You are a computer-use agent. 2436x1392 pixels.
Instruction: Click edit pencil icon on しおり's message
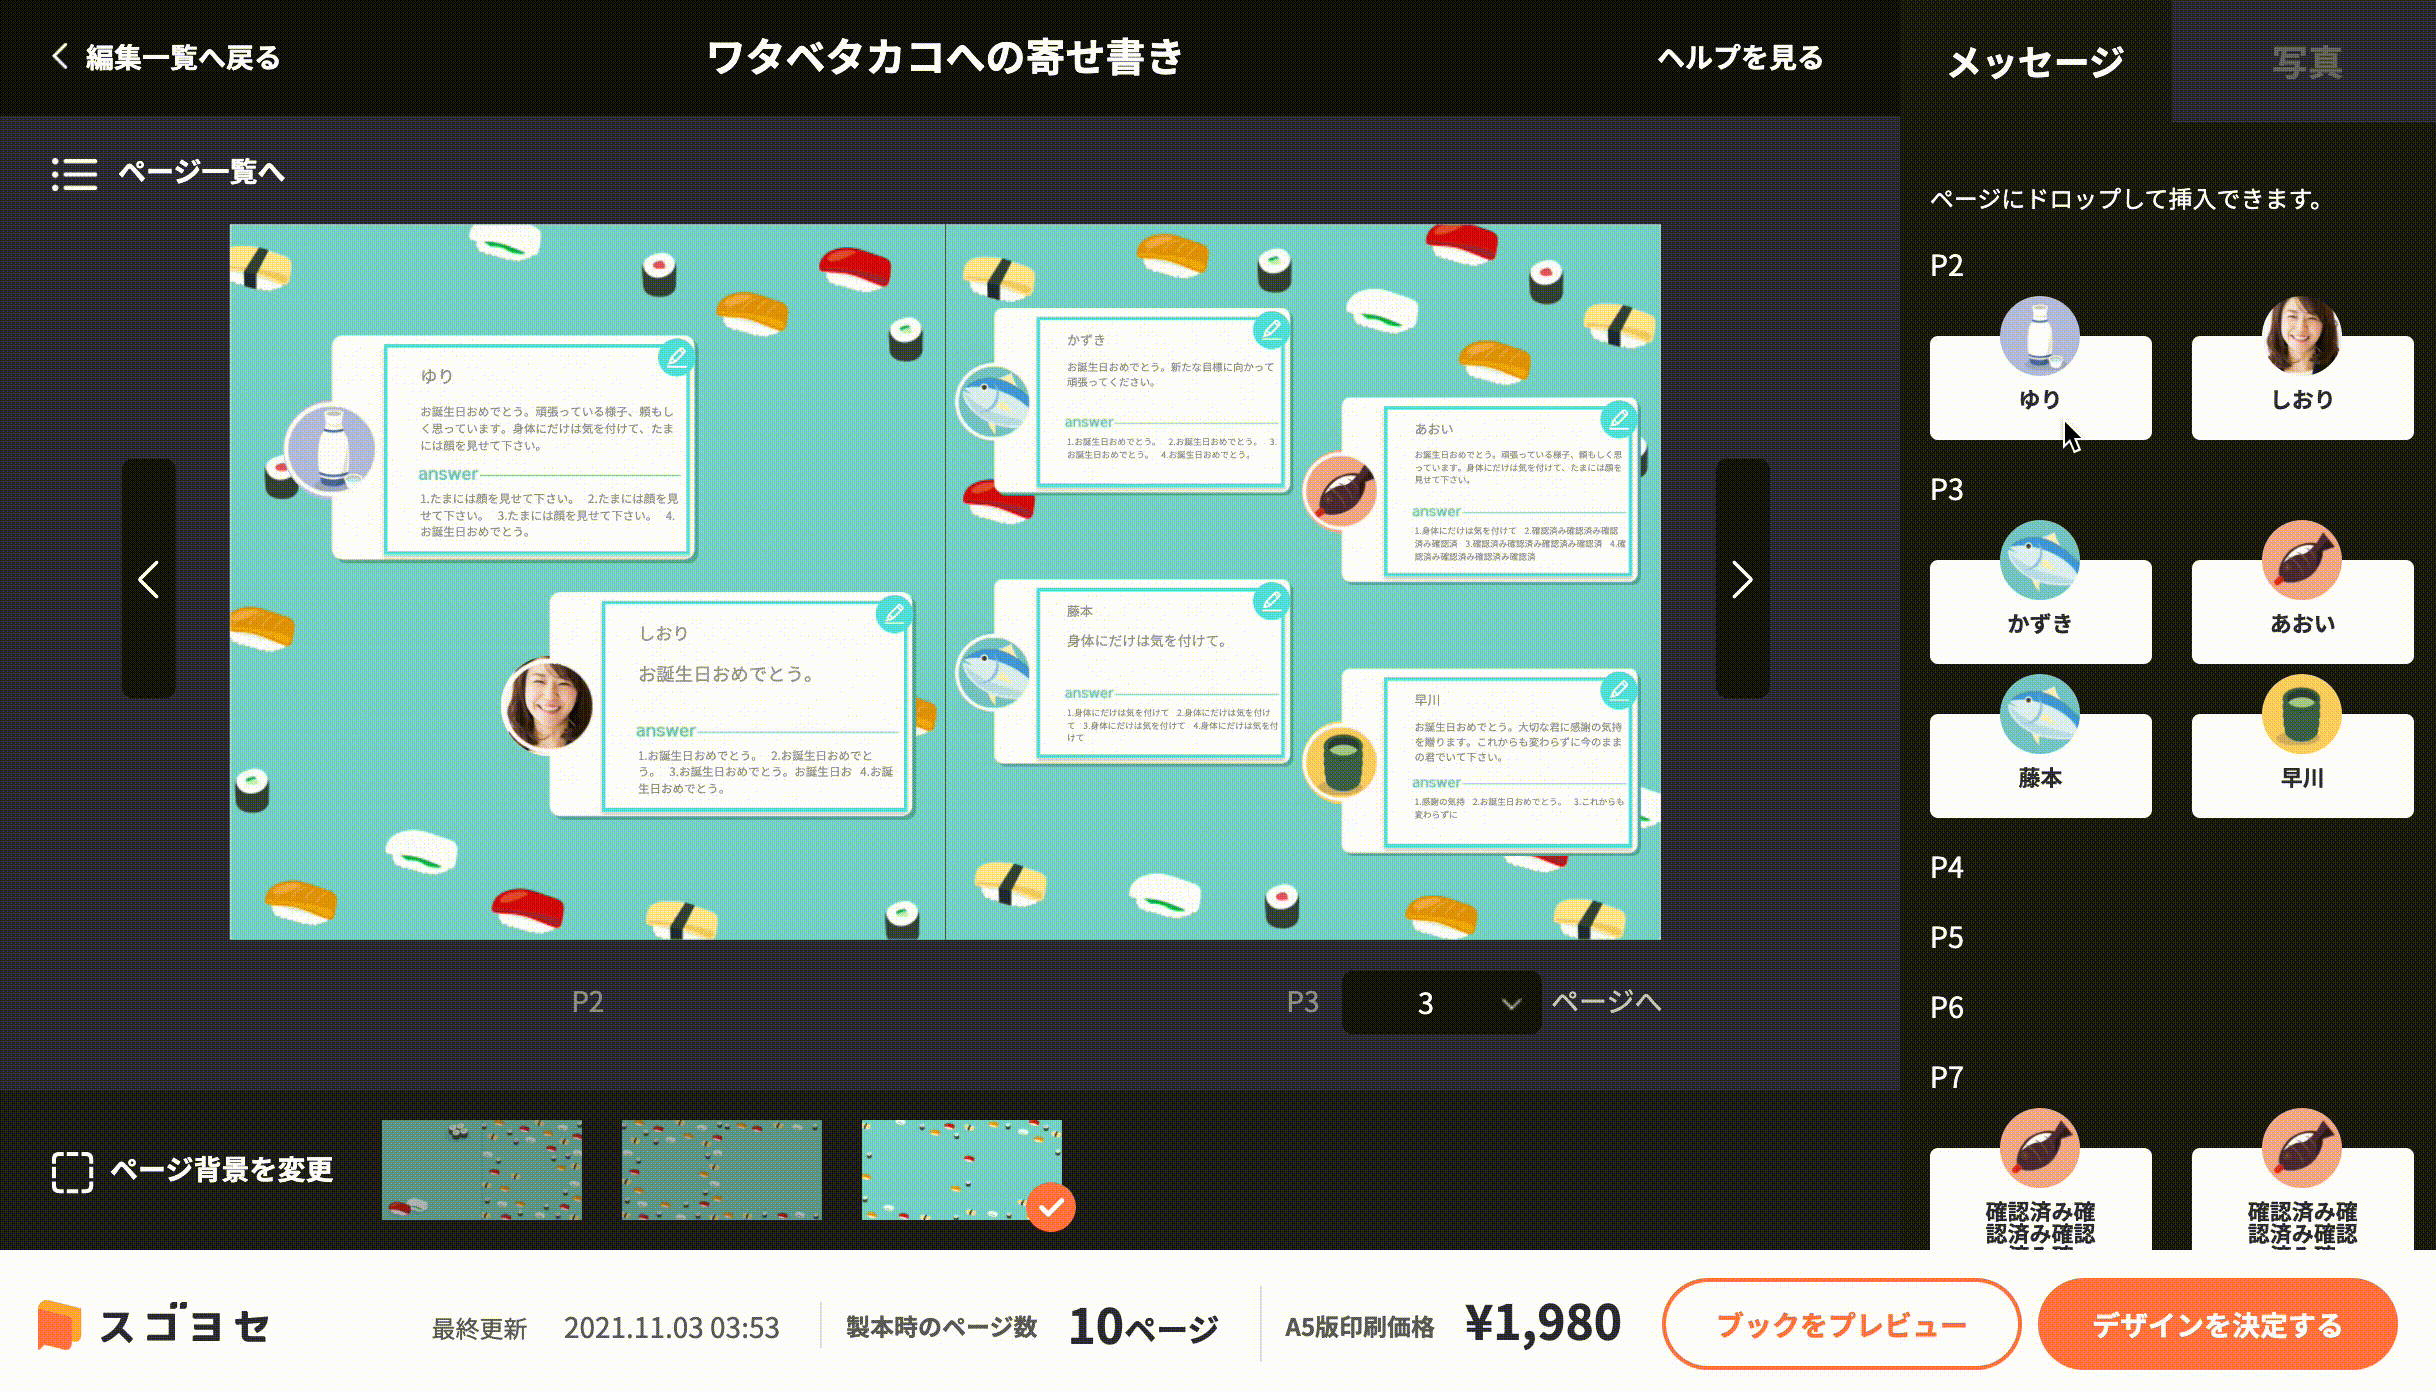(x=894, y=614)
